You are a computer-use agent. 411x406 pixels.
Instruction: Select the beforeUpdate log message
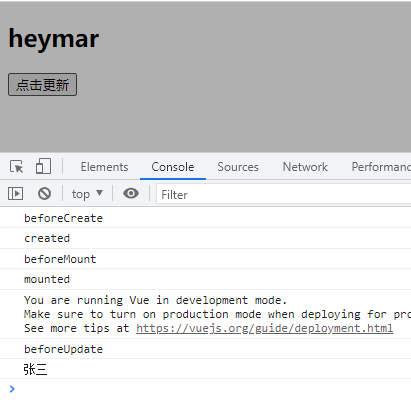[63, 349]
